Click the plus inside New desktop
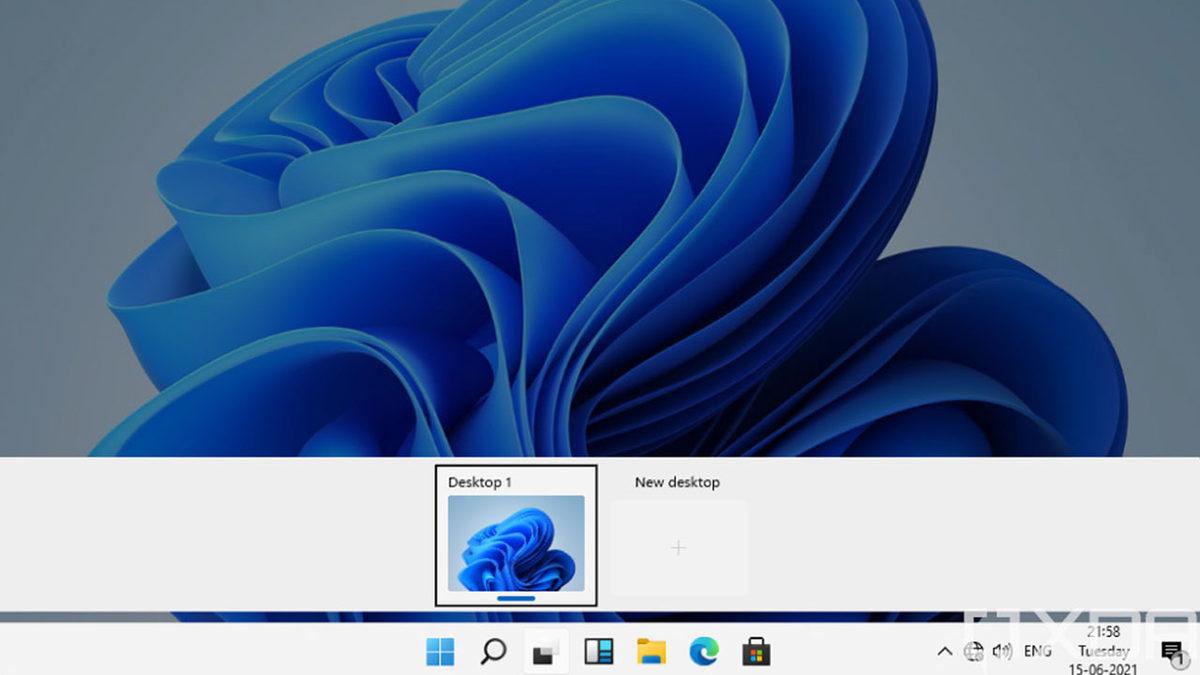1200x675 pixels. 678,547
